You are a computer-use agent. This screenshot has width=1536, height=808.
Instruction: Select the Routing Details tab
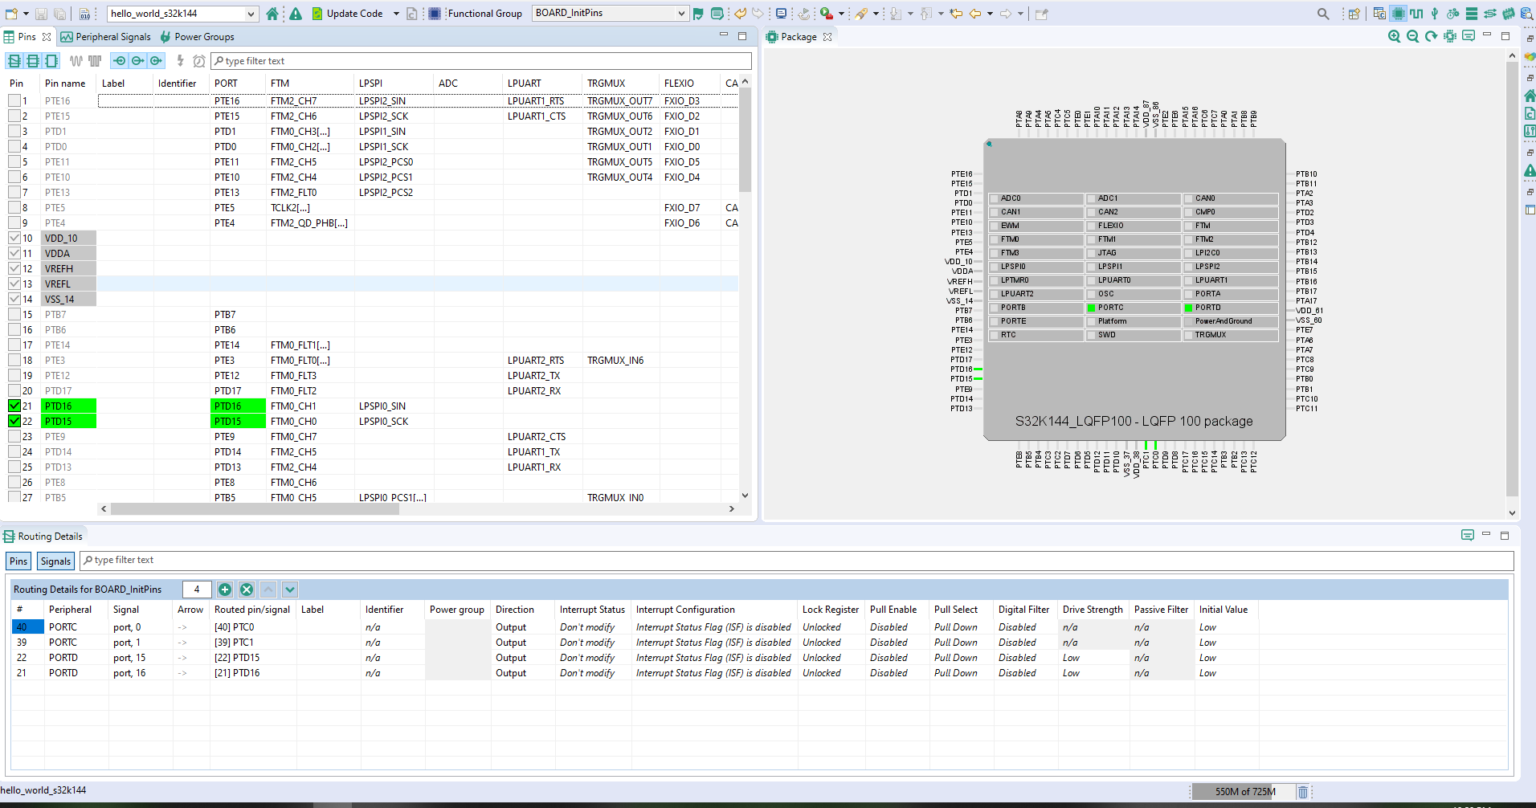click(x=43, y=536)
